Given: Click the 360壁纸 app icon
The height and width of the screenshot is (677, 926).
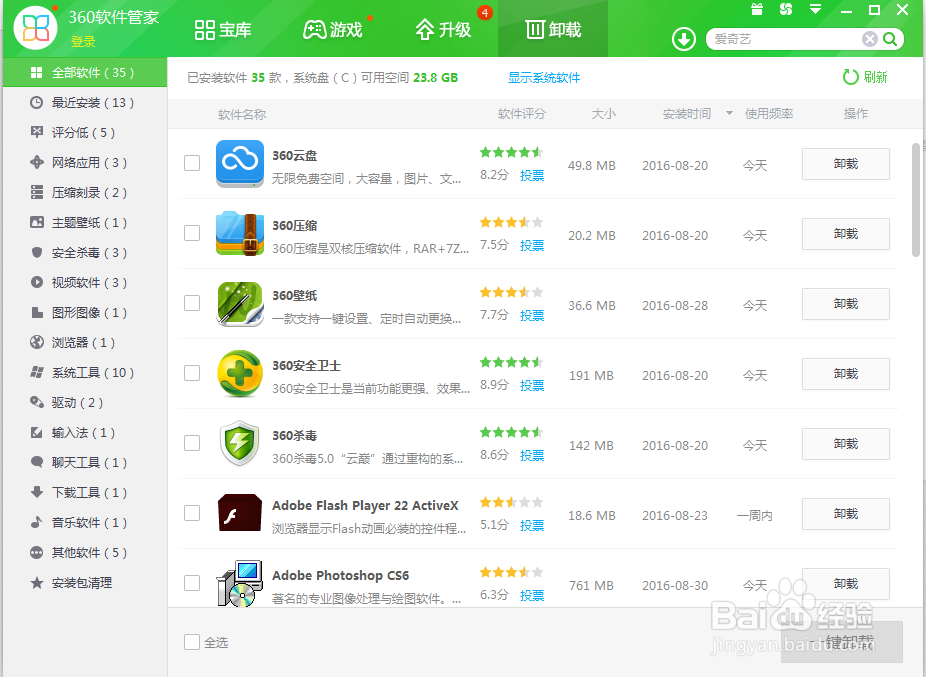Looking at the screenshot, I should [x=240, y=304].
